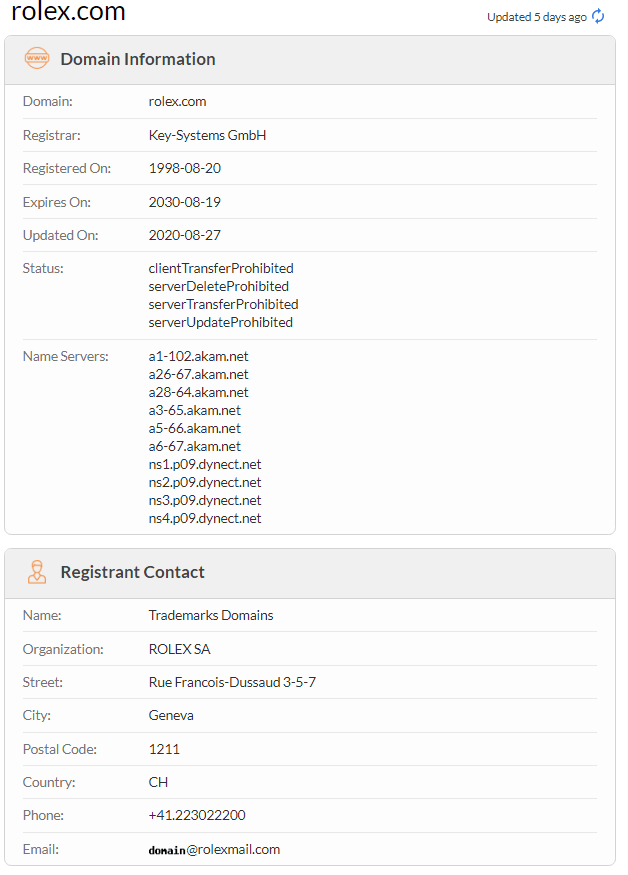The image size is (628, 875).
Task: Click the registrar name Key-Systems GmbH
Action: click(x=207, y=135)
